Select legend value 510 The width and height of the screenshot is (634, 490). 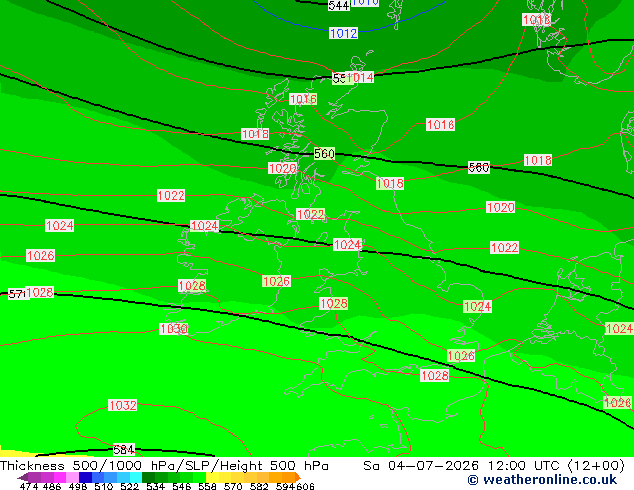coord(104,486)
